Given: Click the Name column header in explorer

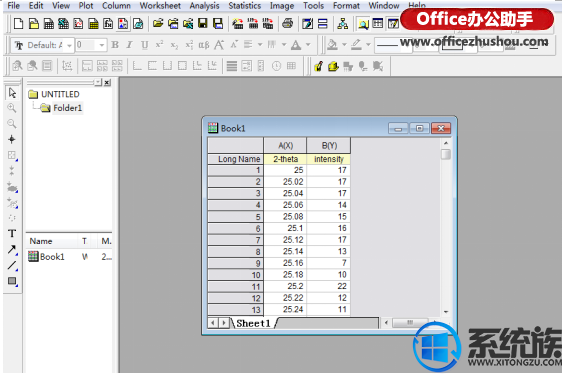Looking at the screenshot, I should (41, 241).
